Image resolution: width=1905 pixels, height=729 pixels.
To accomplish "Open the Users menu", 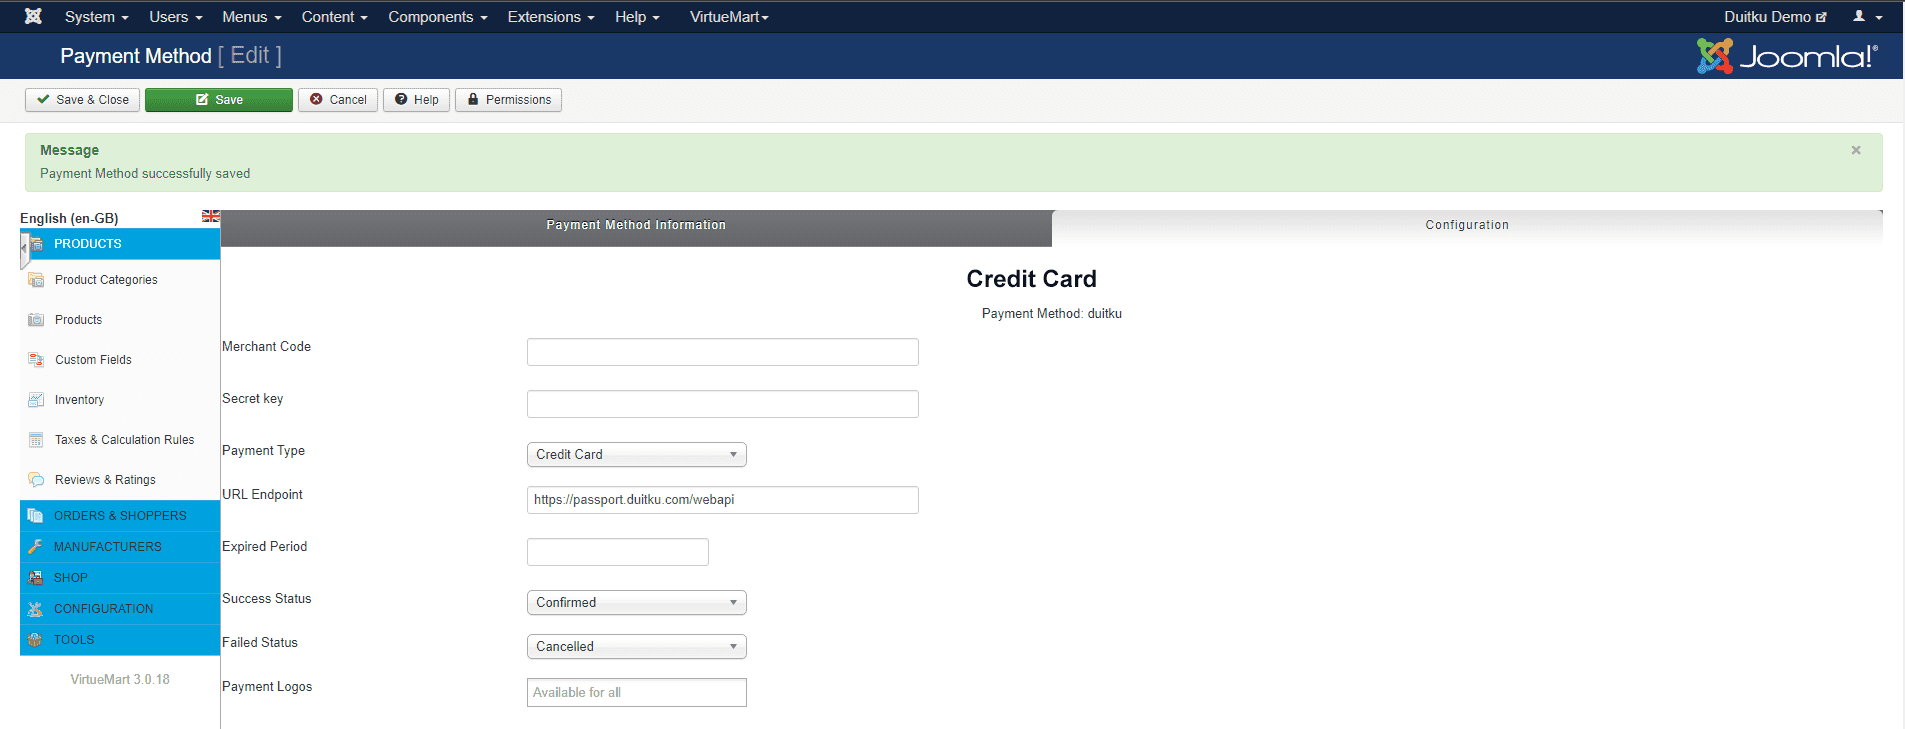I will (176, 17).
